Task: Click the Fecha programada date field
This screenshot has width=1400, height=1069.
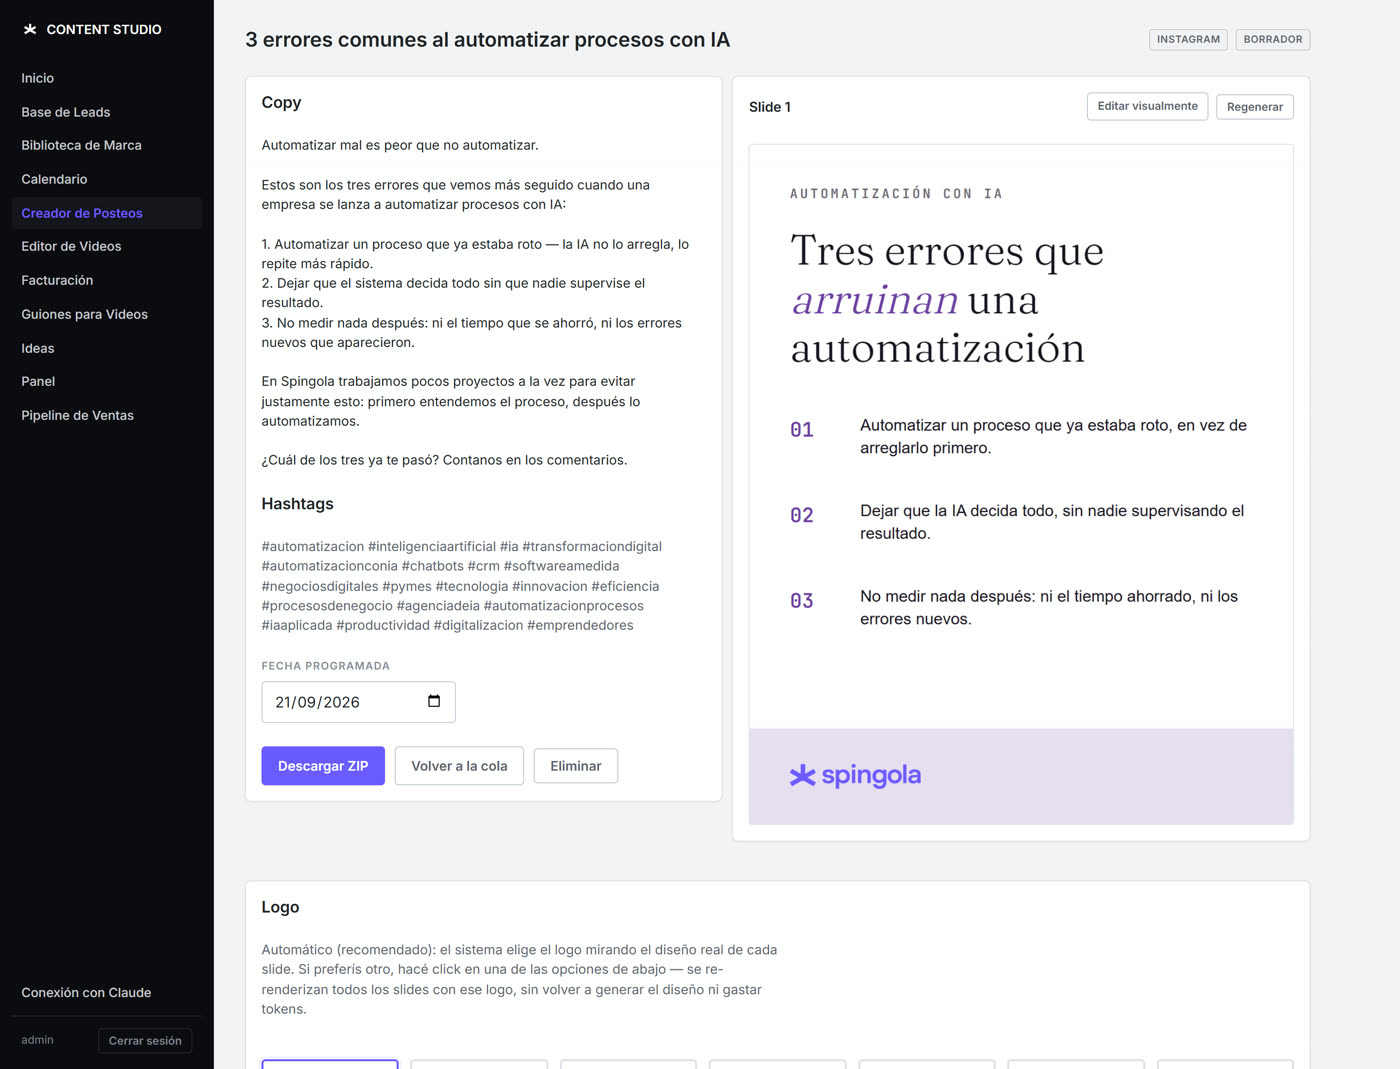Action: (358, 702)
